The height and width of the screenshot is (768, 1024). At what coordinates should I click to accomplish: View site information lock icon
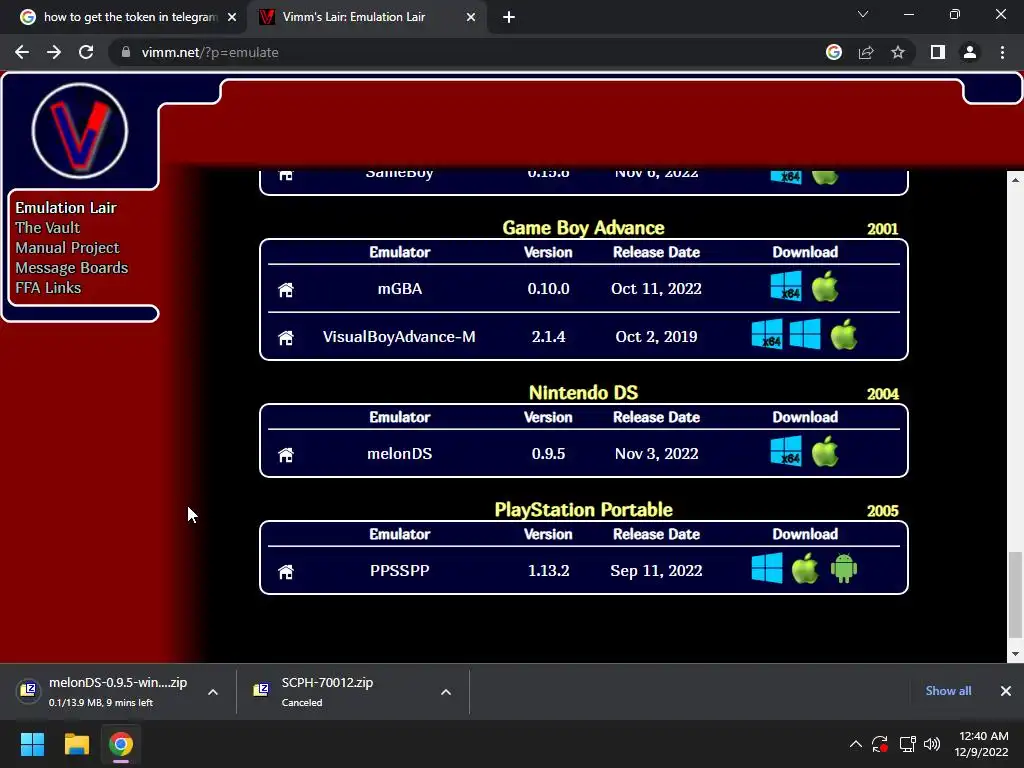(126, 52)
